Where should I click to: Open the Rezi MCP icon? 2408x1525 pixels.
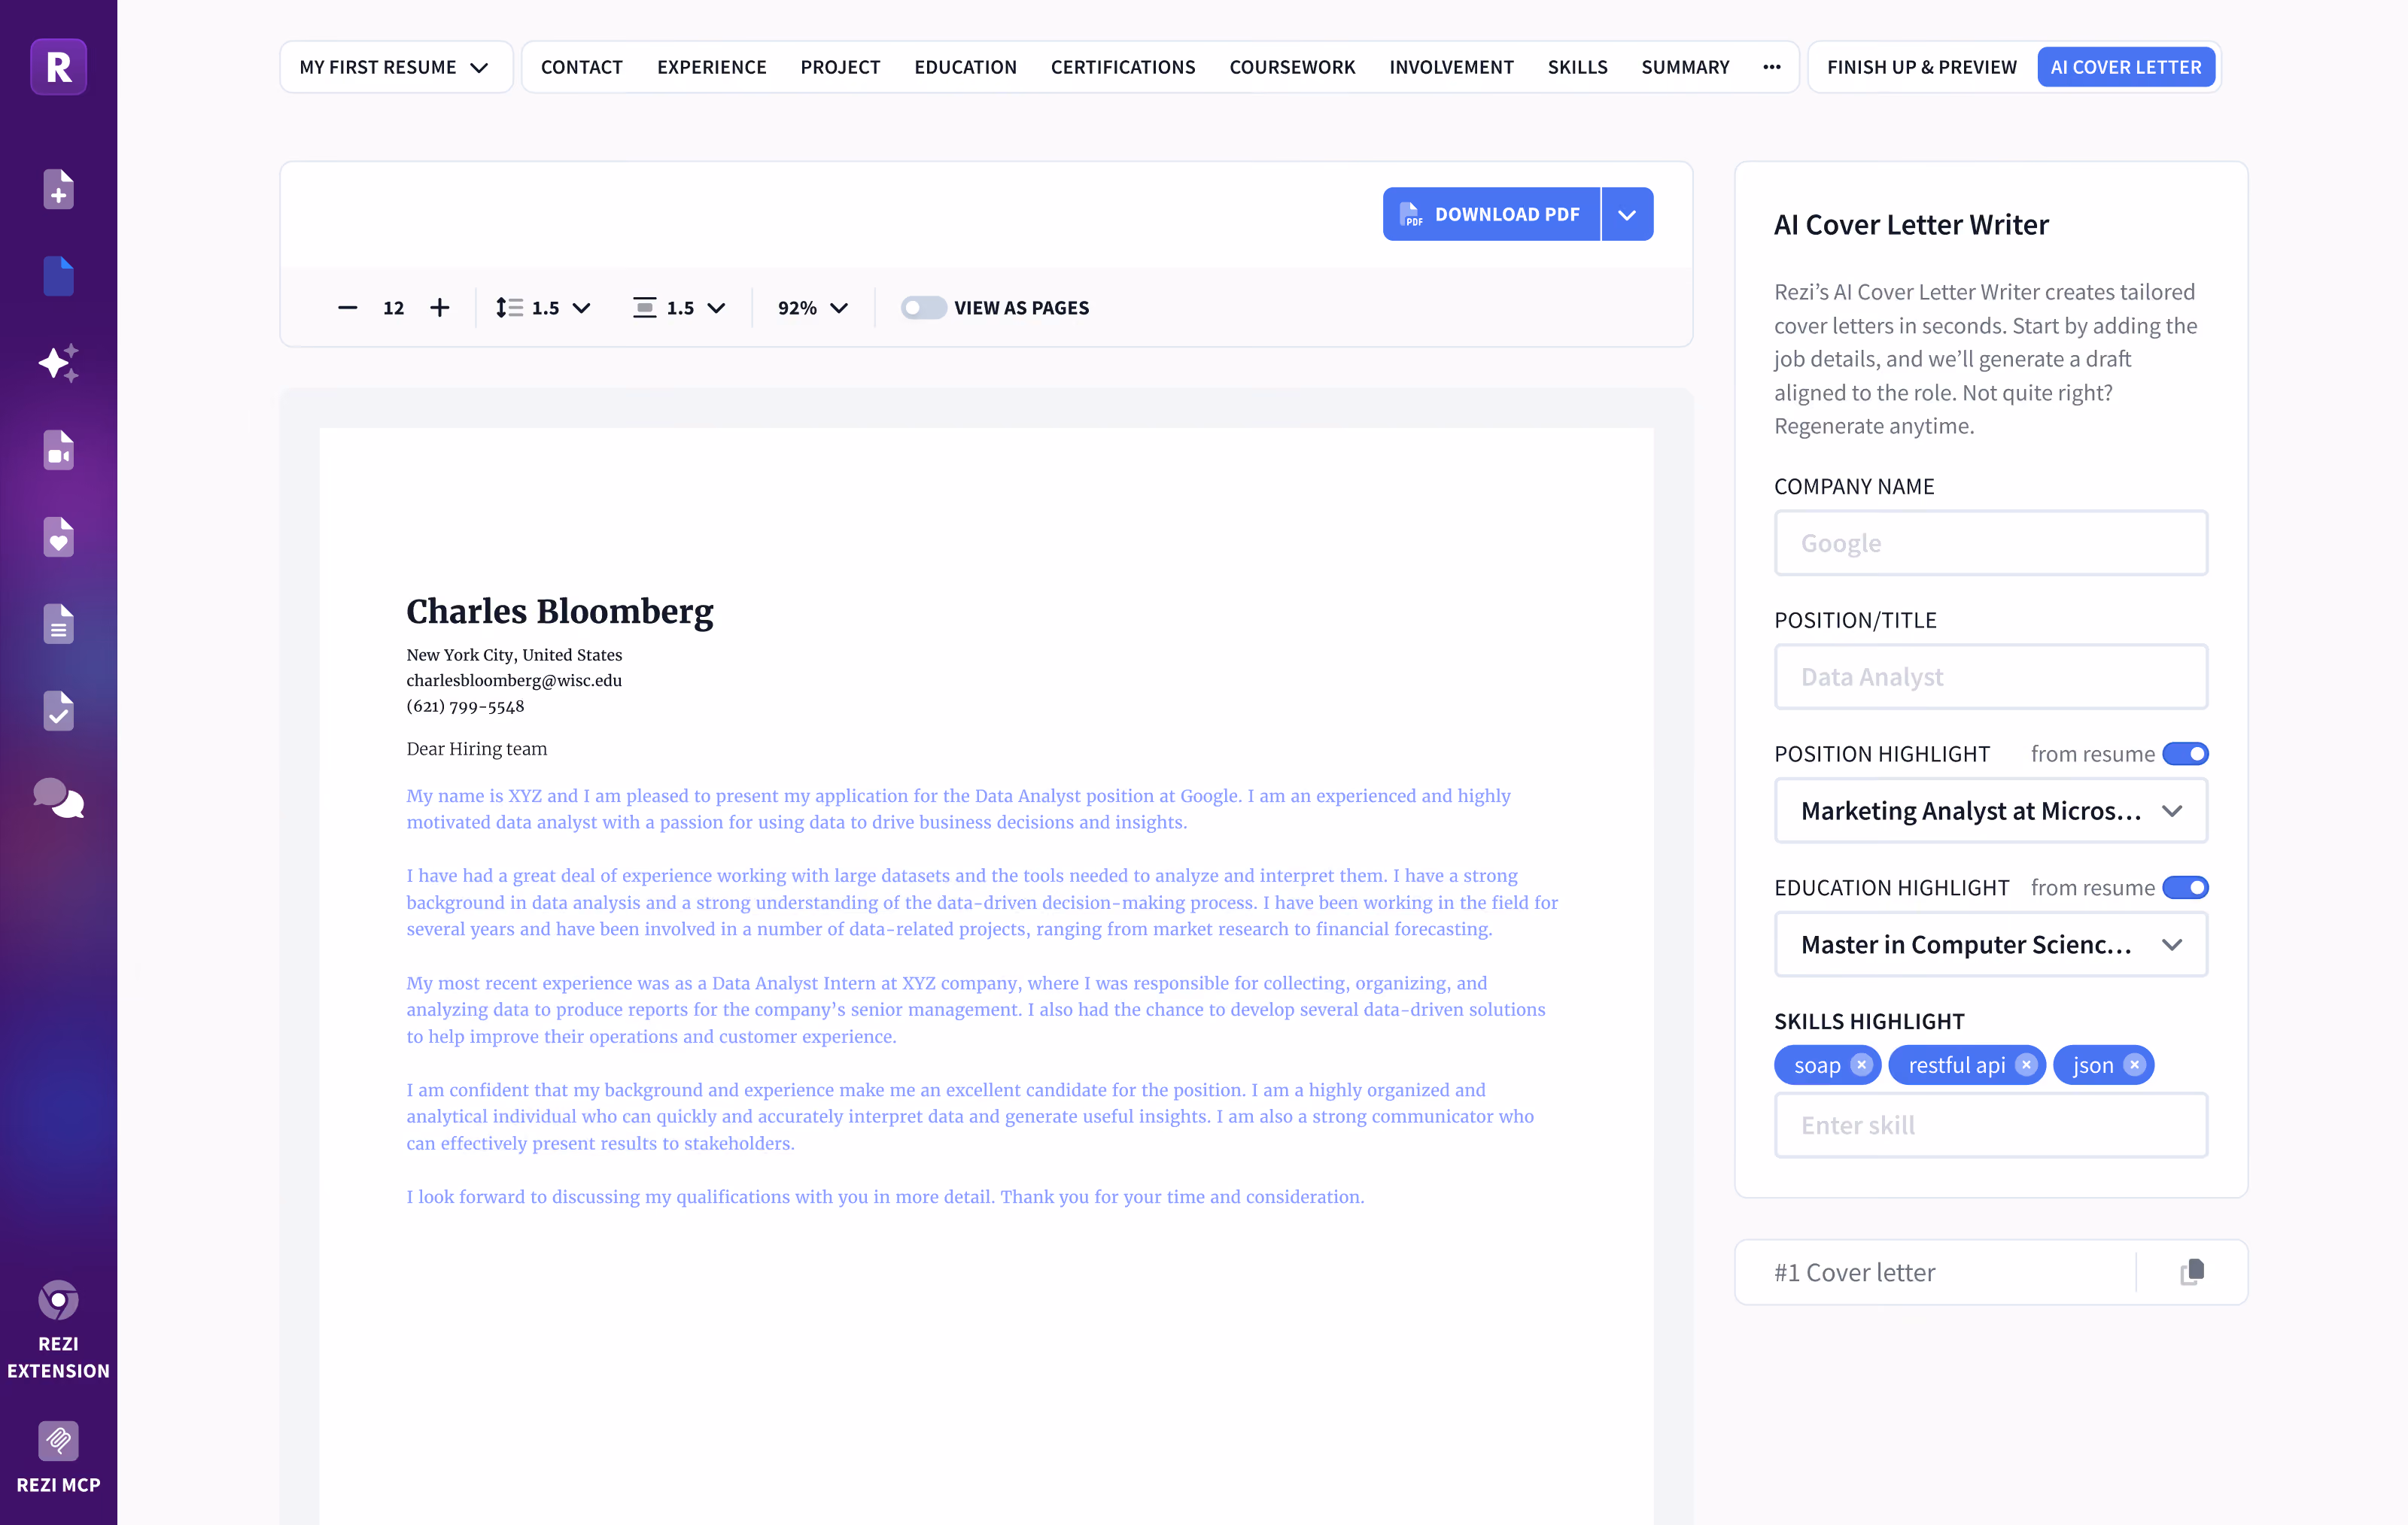coord(58,1441)
